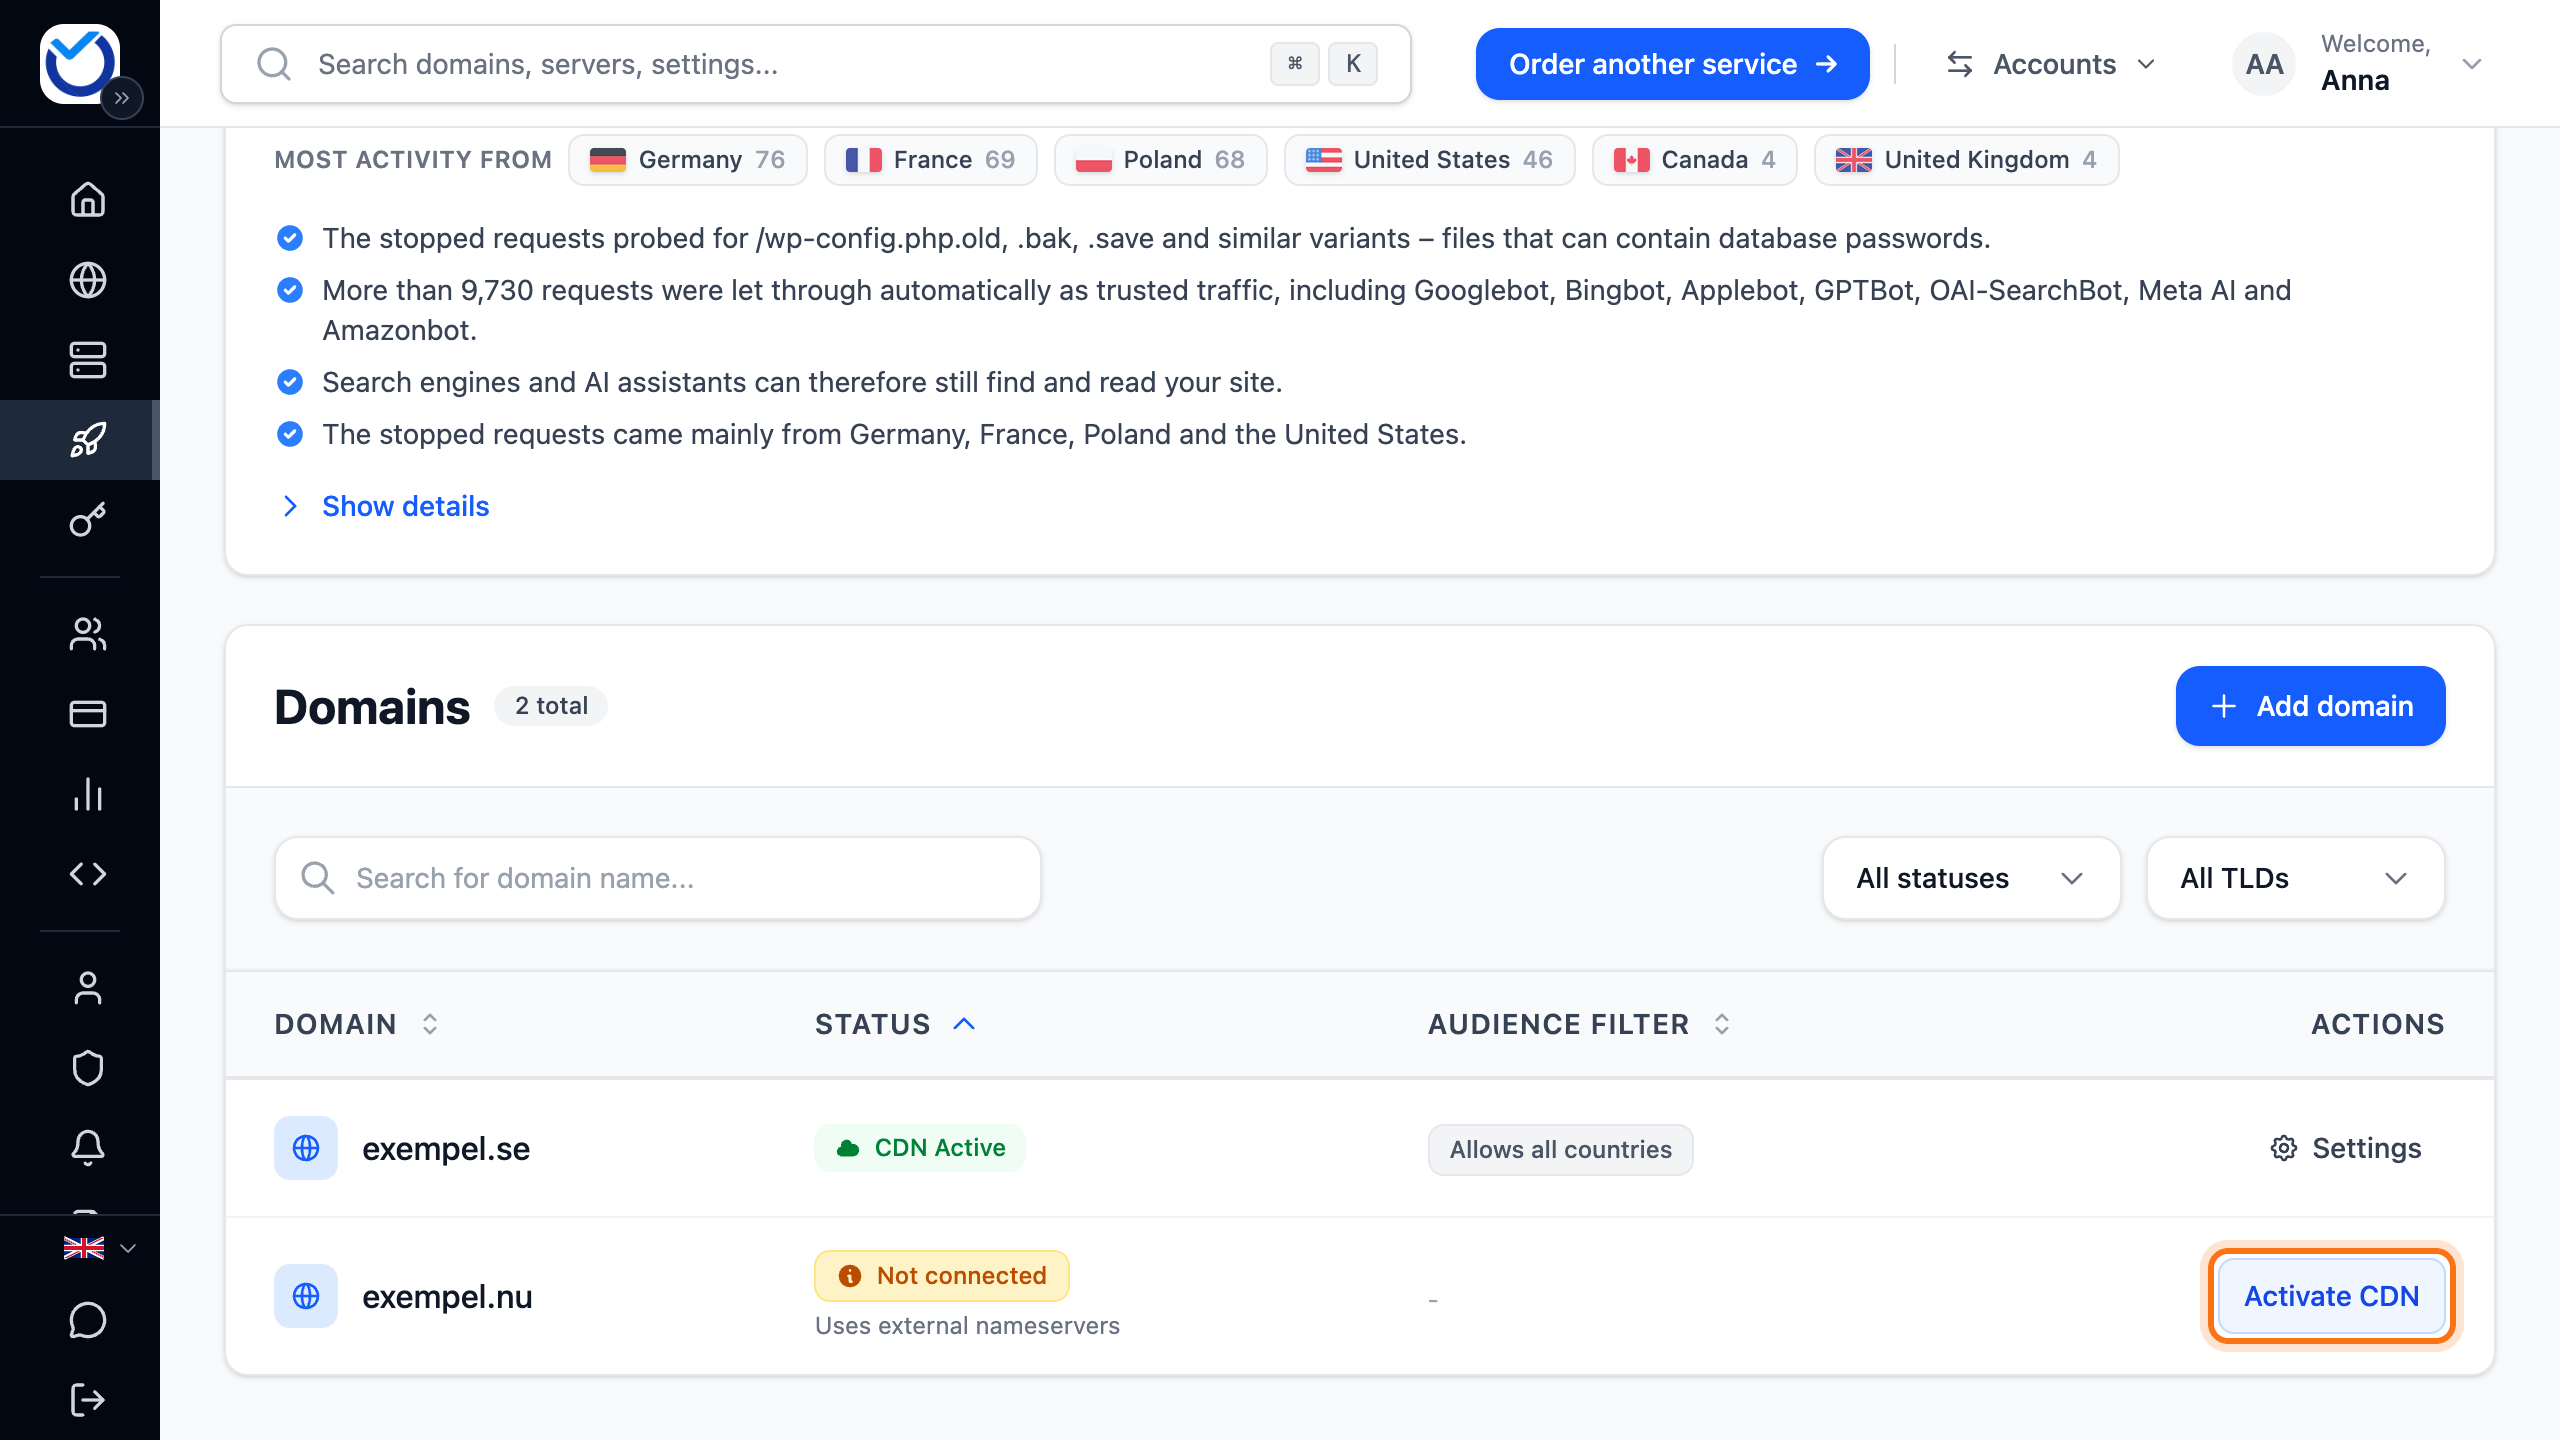2560x1440 pixels.
Task: Open the All statuses filter dropdown
Action: click(1971, 878)
